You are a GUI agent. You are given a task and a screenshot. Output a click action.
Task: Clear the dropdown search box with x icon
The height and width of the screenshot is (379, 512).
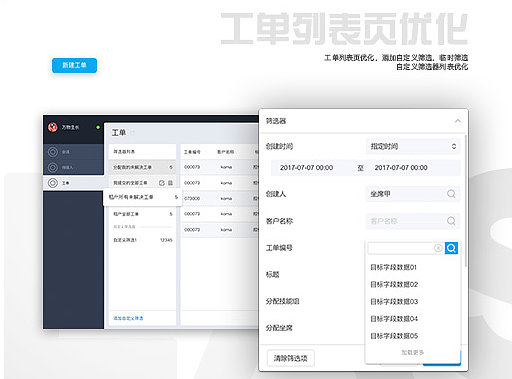[x=438, y=248]
